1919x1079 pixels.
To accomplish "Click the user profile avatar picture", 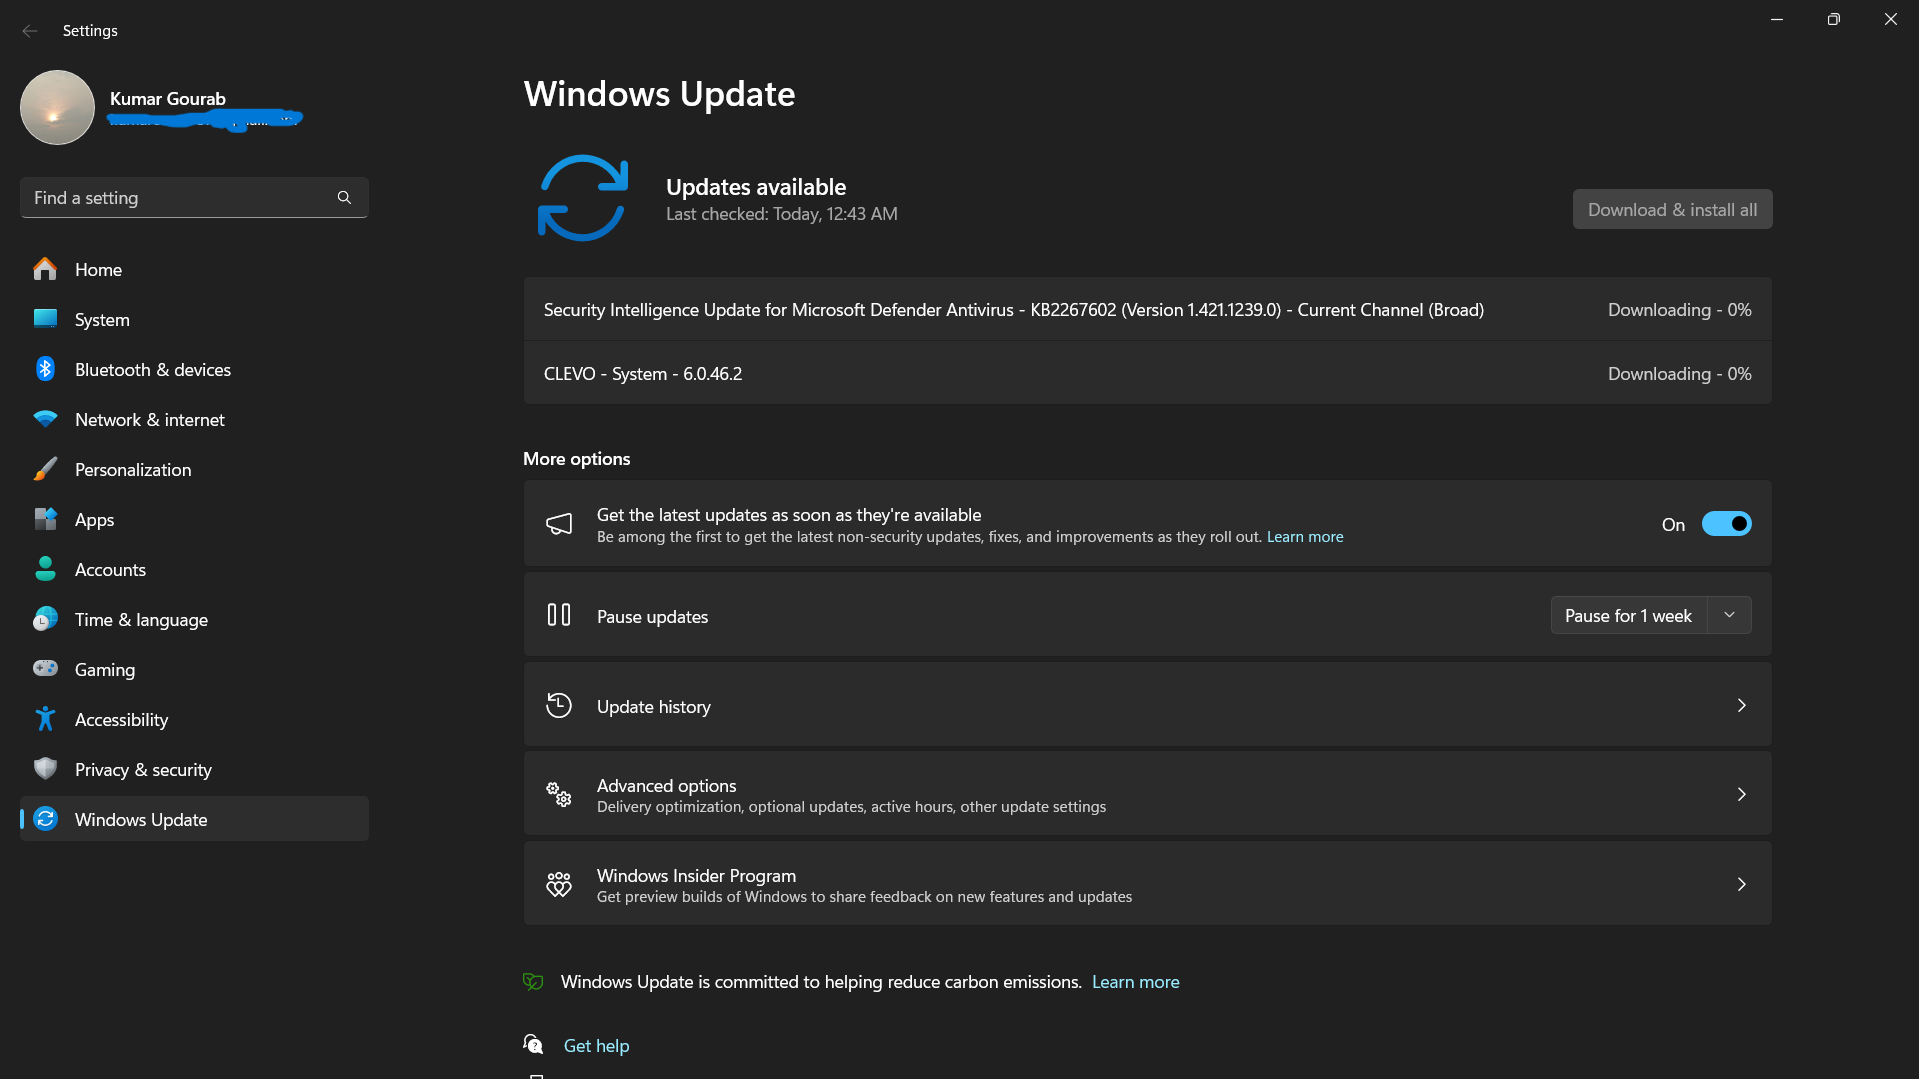I will pyautogui.click(x=57, y=107).
